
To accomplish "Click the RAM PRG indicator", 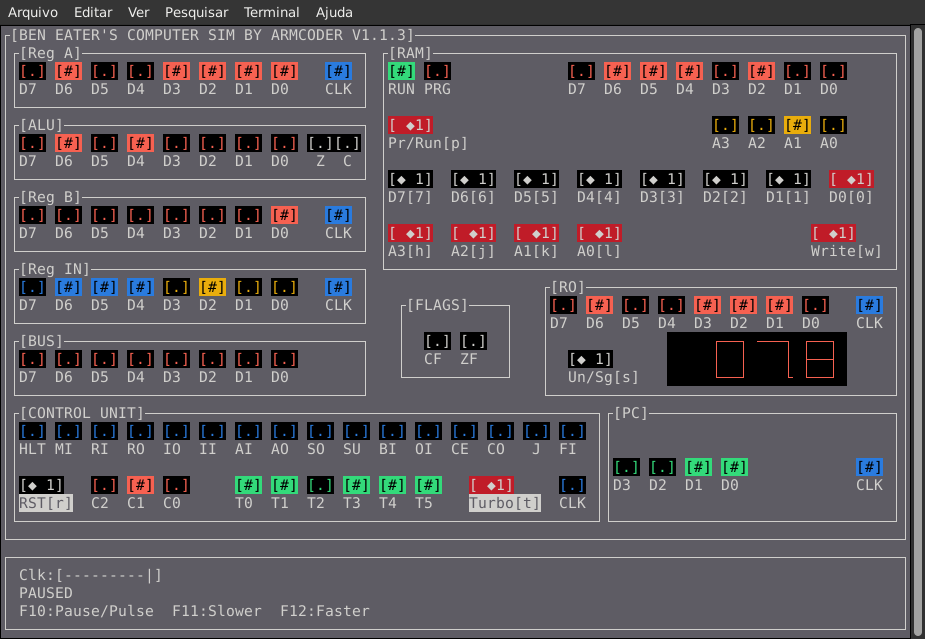I will 437,71.
